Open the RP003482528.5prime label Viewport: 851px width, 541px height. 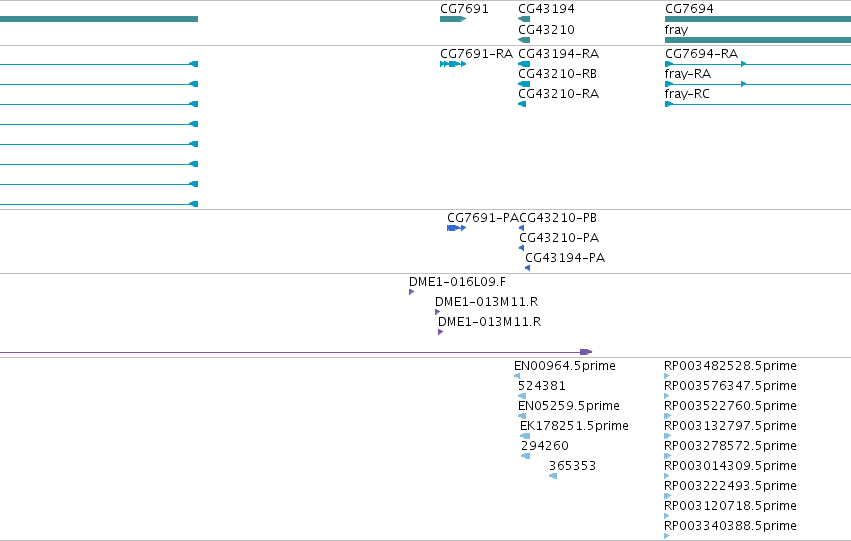731,366
